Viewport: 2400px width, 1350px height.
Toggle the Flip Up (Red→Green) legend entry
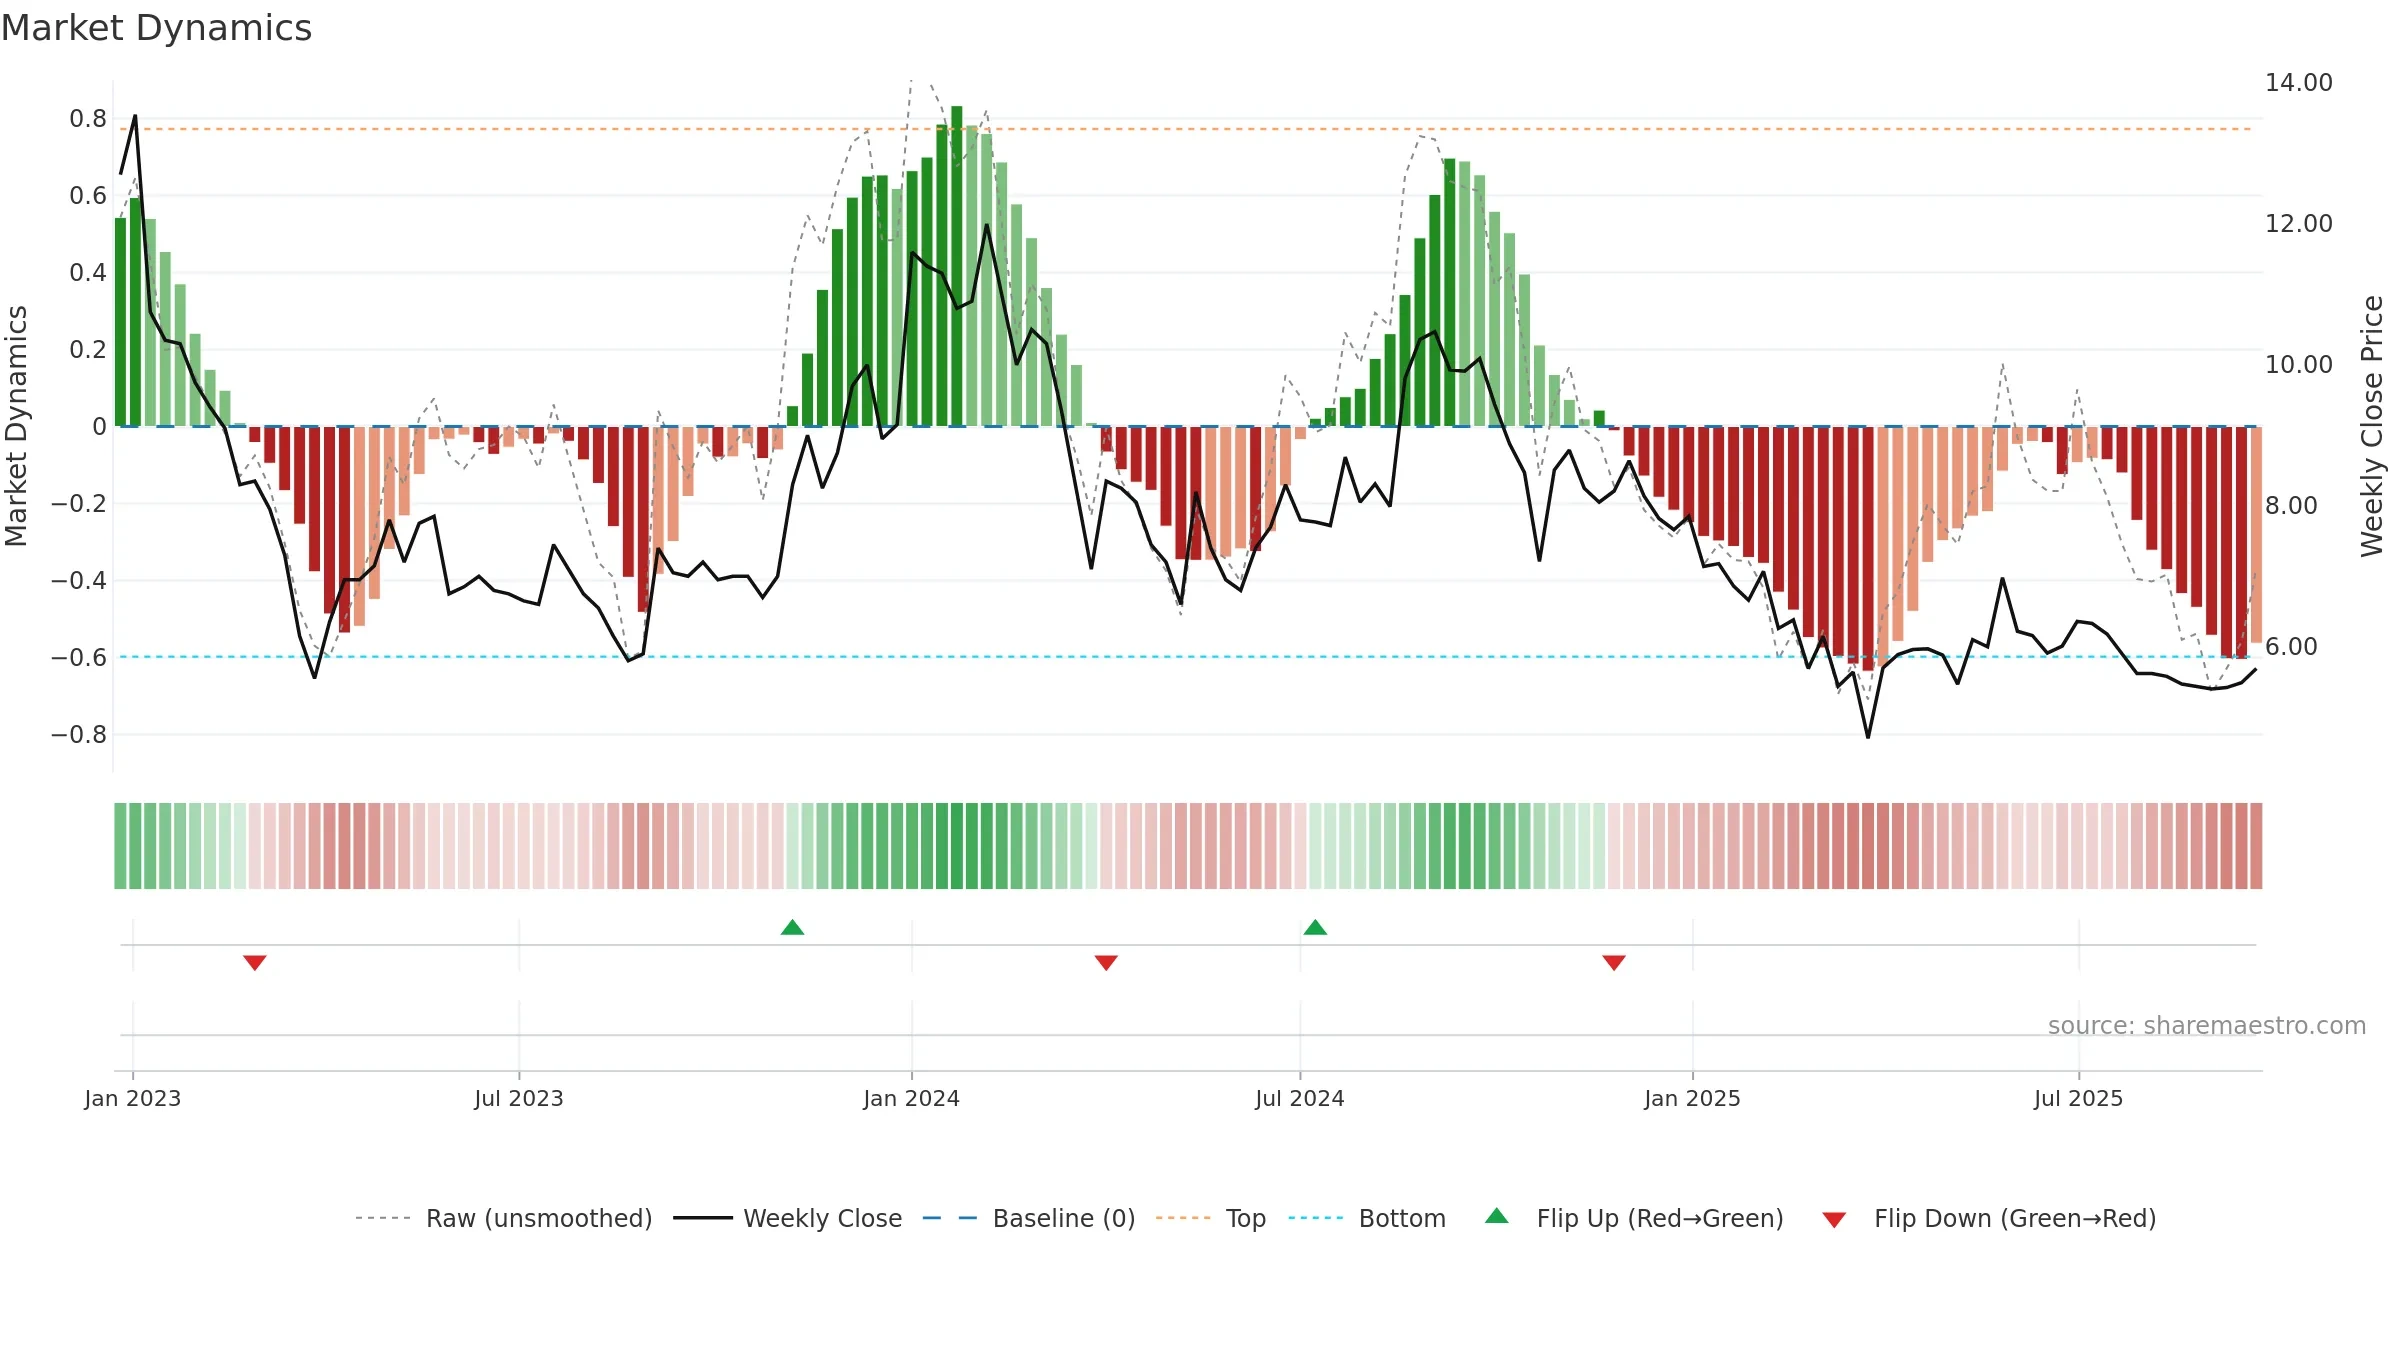[x=1634, y=1218]
